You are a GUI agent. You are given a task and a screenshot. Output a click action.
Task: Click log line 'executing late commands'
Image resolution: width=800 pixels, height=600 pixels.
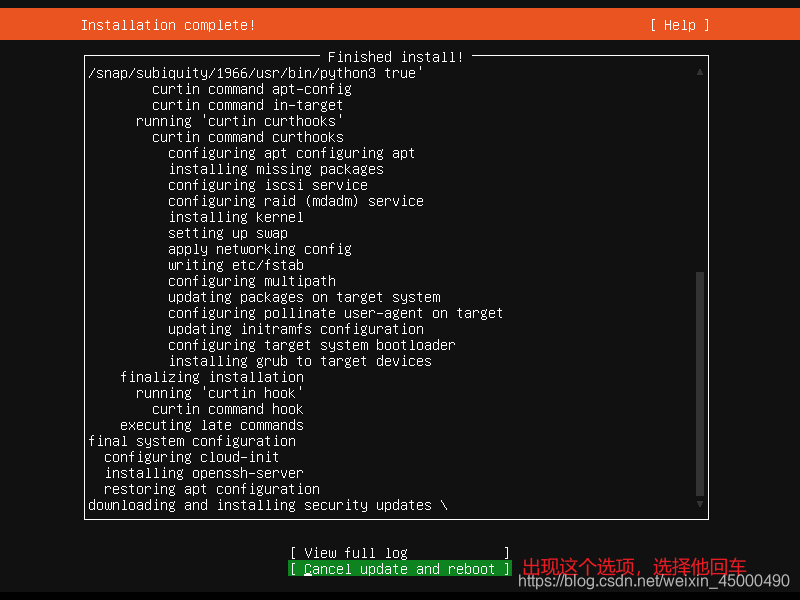pyautogui.click(x=212, y=425)
